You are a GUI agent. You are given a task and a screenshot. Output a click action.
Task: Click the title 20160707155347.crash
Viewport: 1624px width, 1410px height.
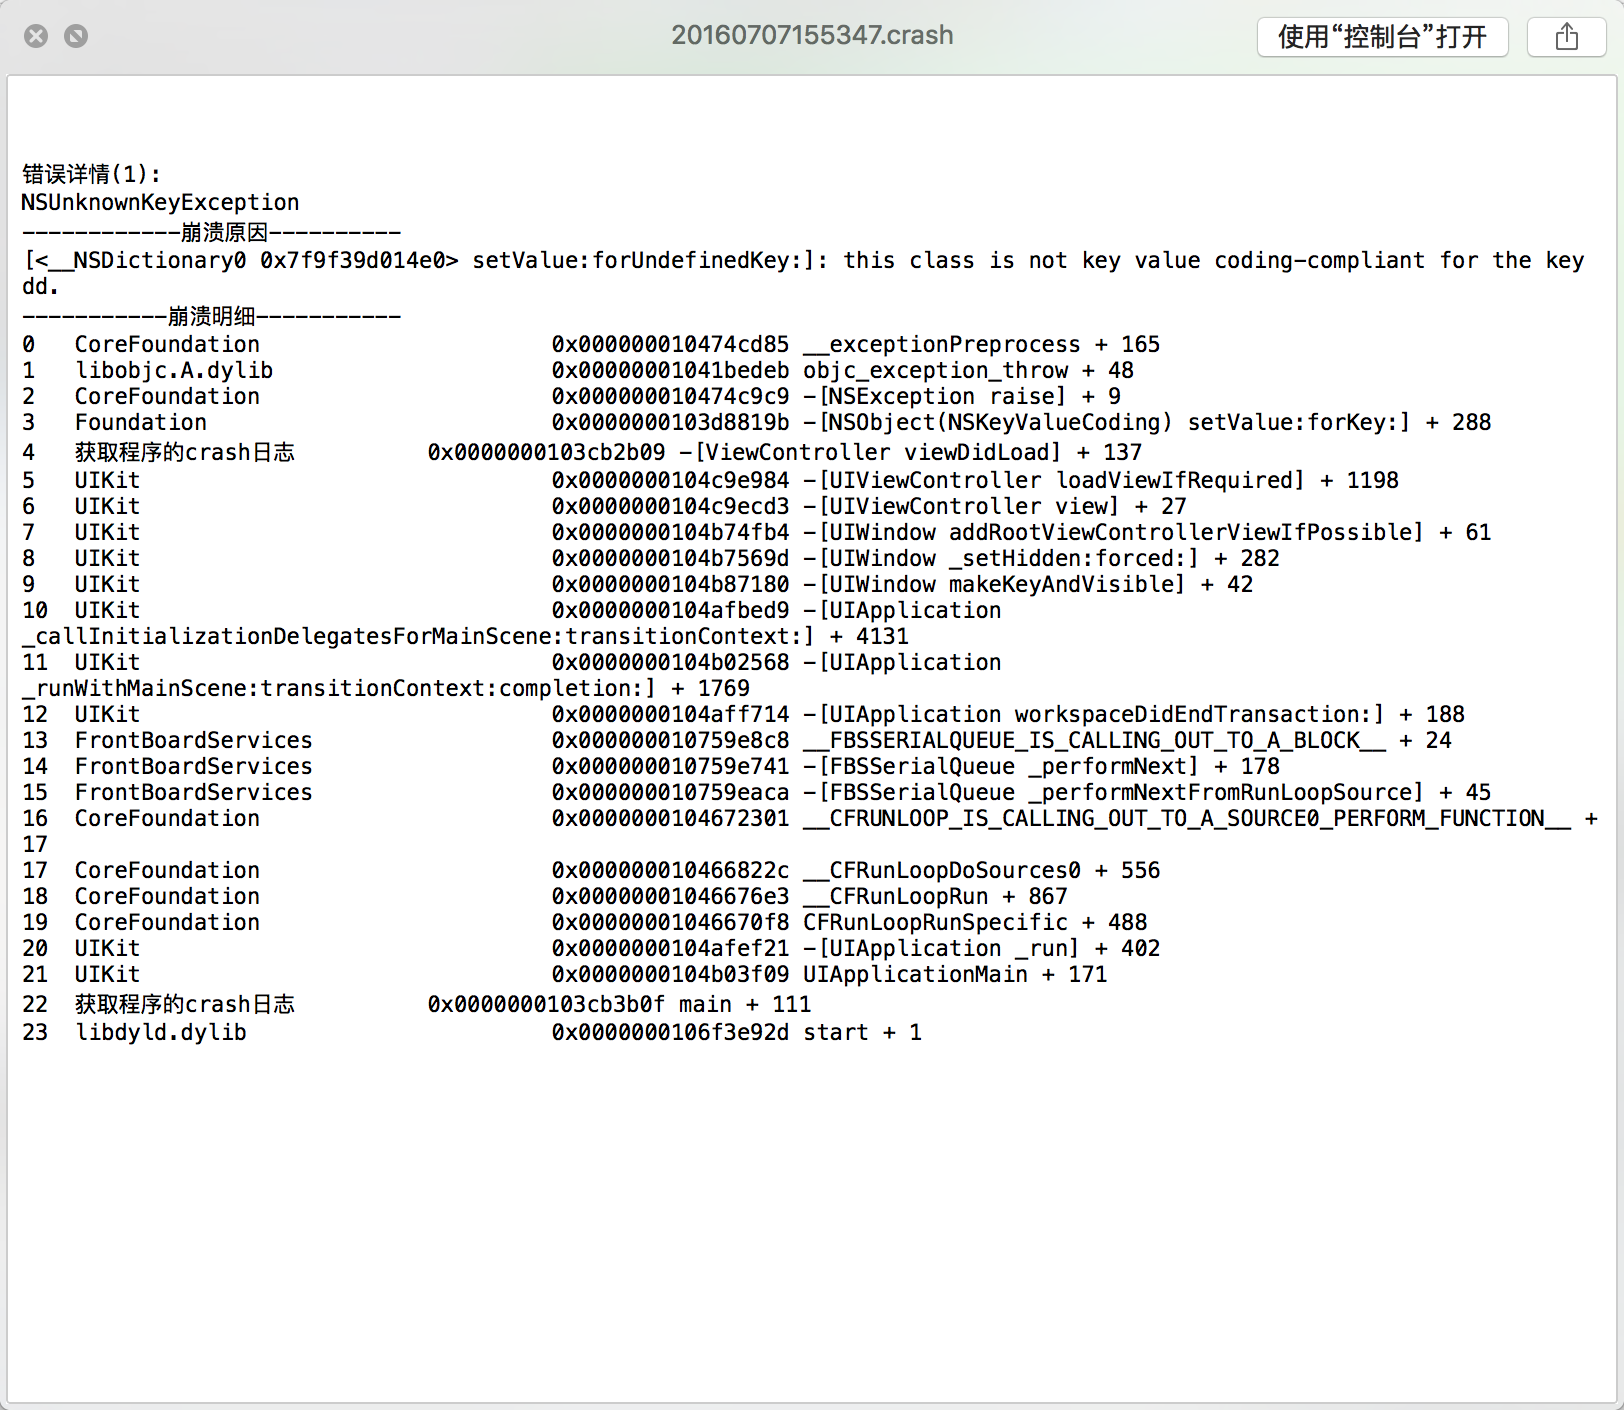(x=812, y=35)
